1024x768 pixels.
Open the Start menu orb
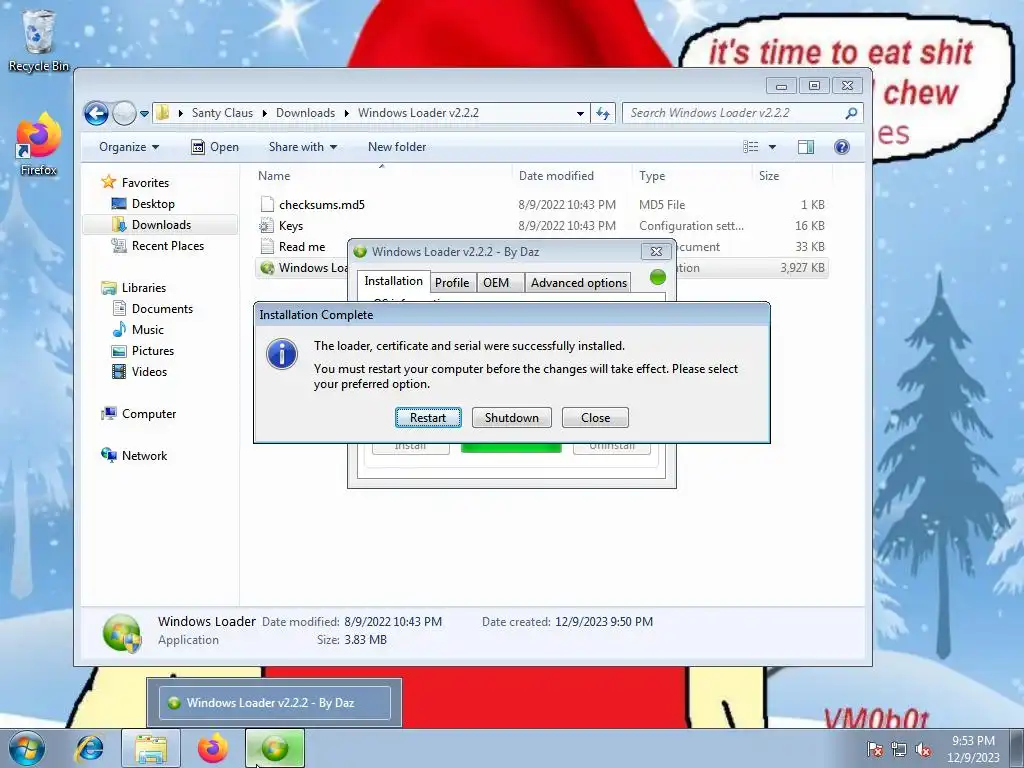27,748
